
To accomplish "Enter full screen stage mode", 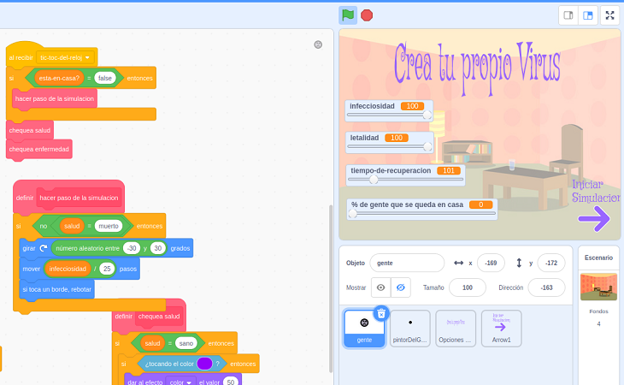I will coord(610,16).
